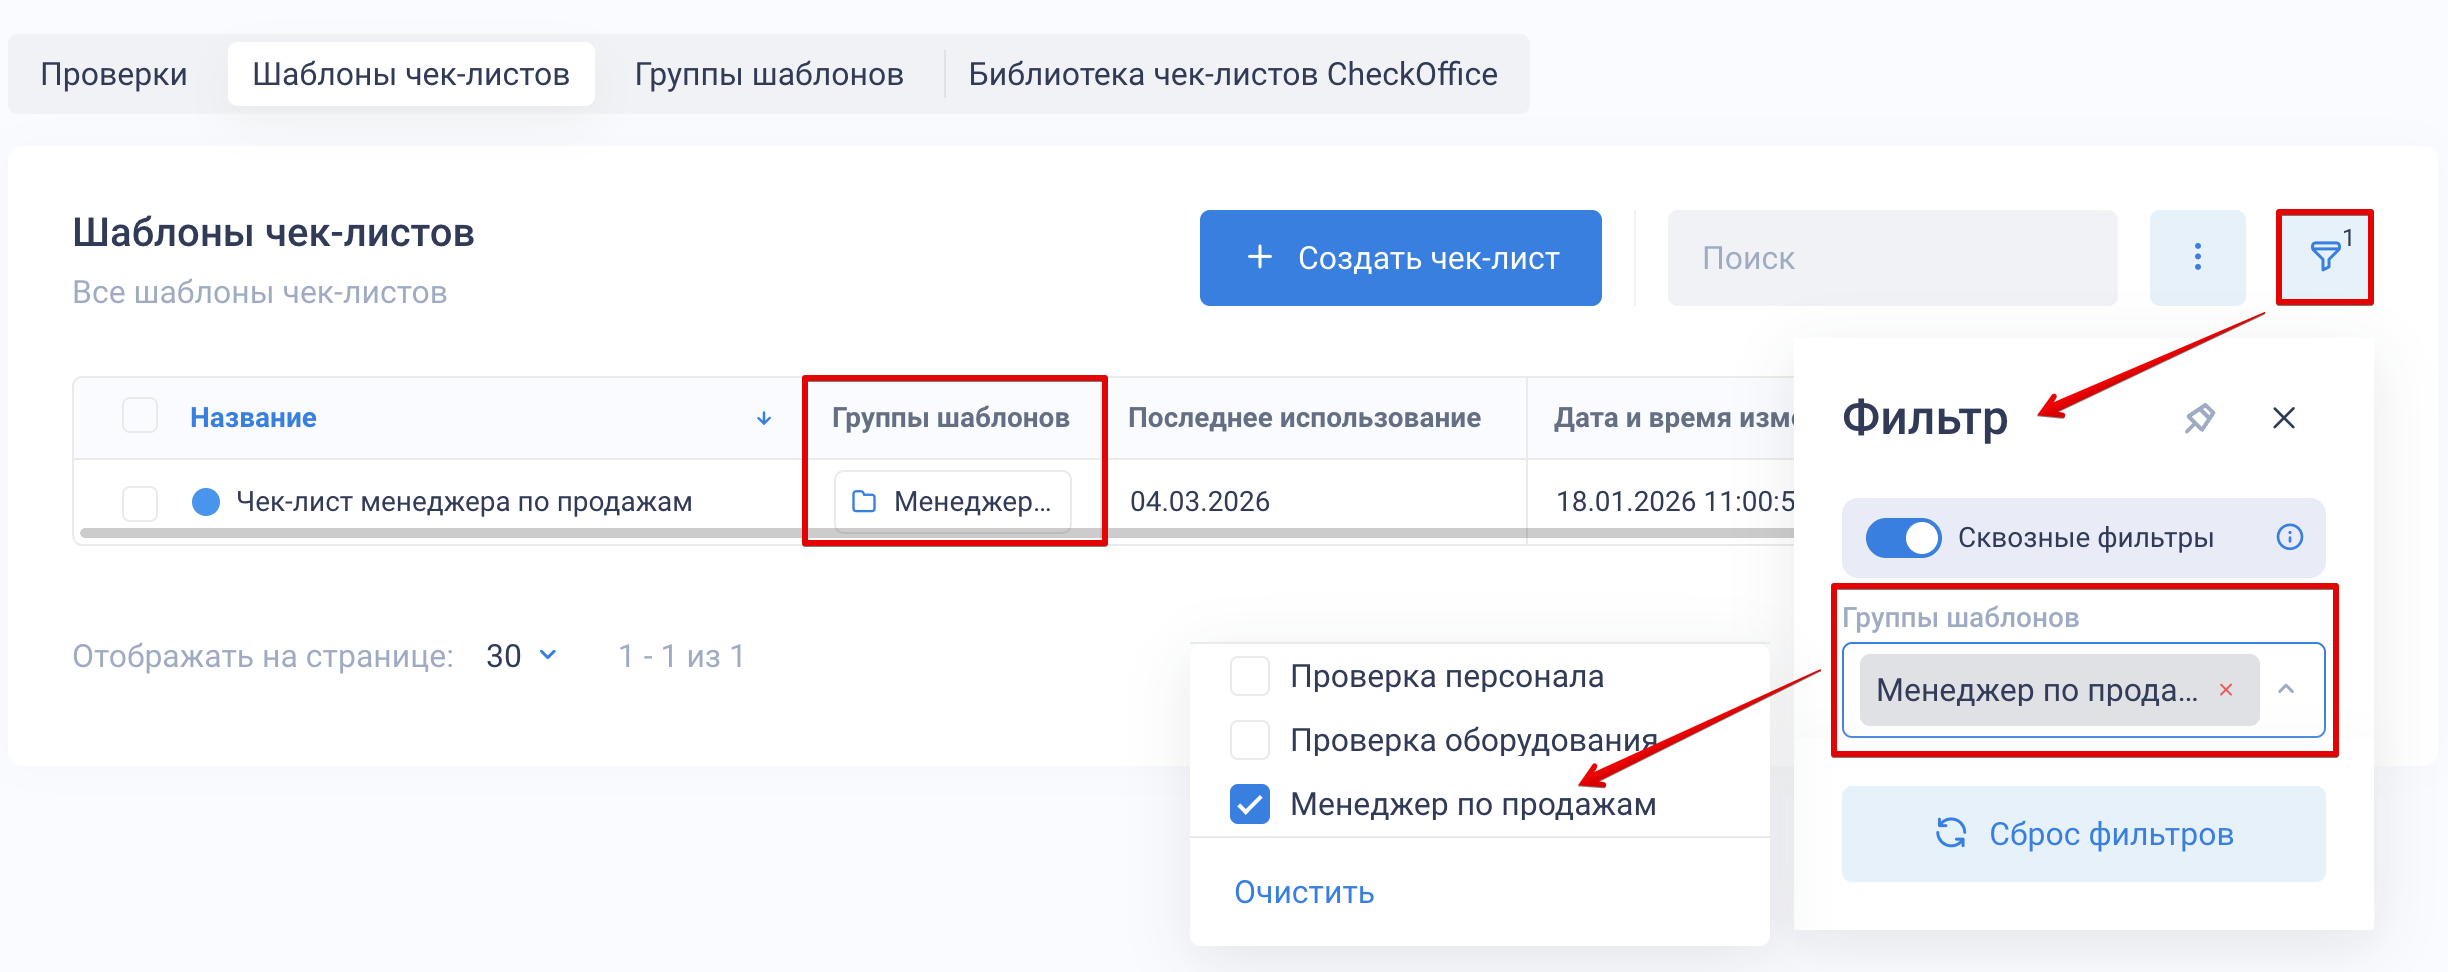Collapse the Группы шаблонов filter dropdown

point(2286,689)
